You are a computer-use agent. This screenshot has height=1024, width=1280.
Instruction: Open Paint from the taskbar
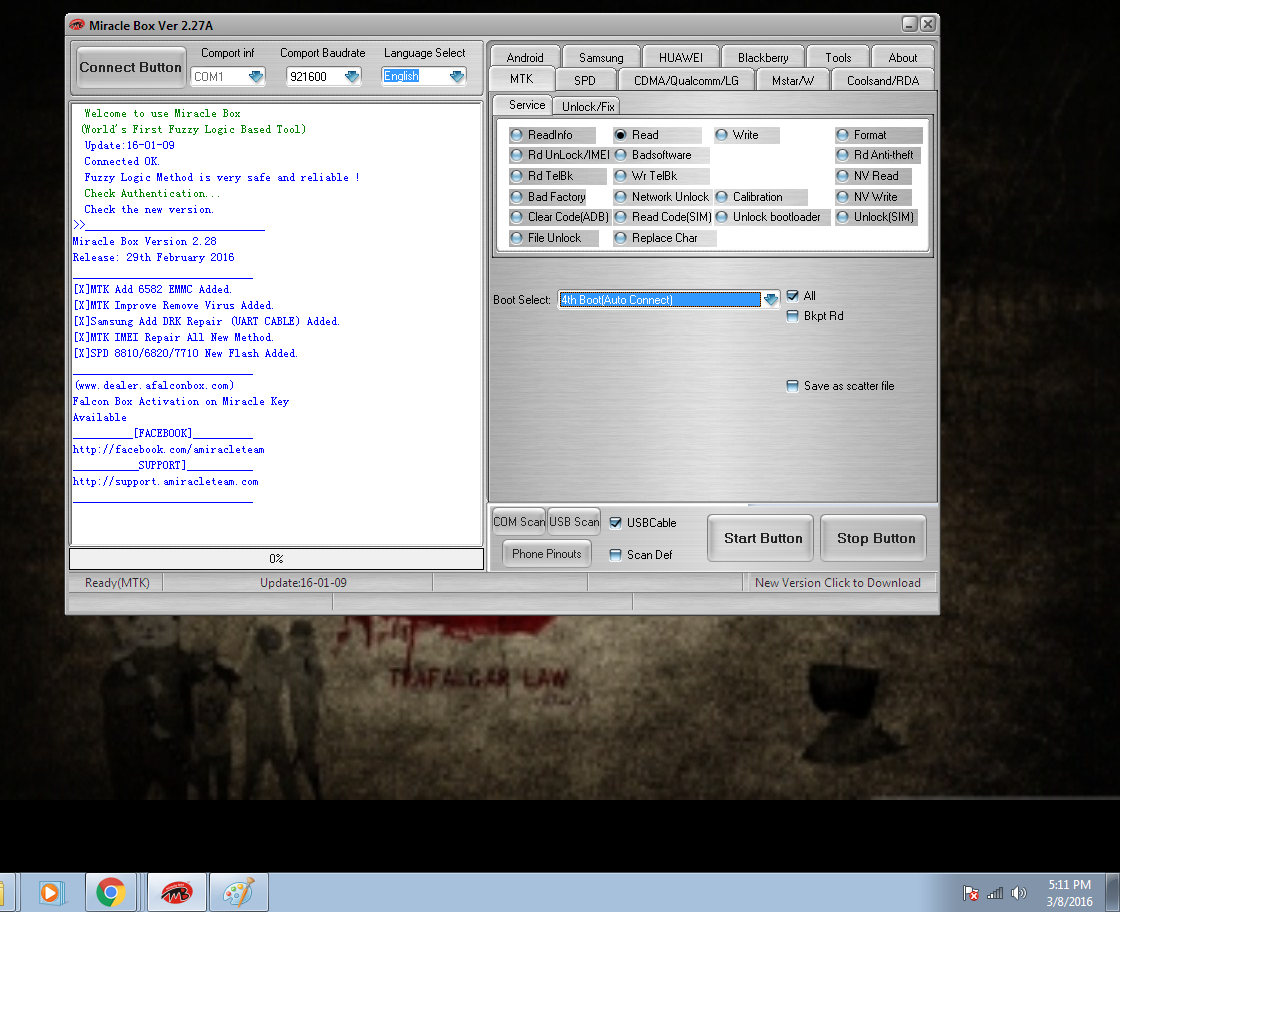pos(238,892)
